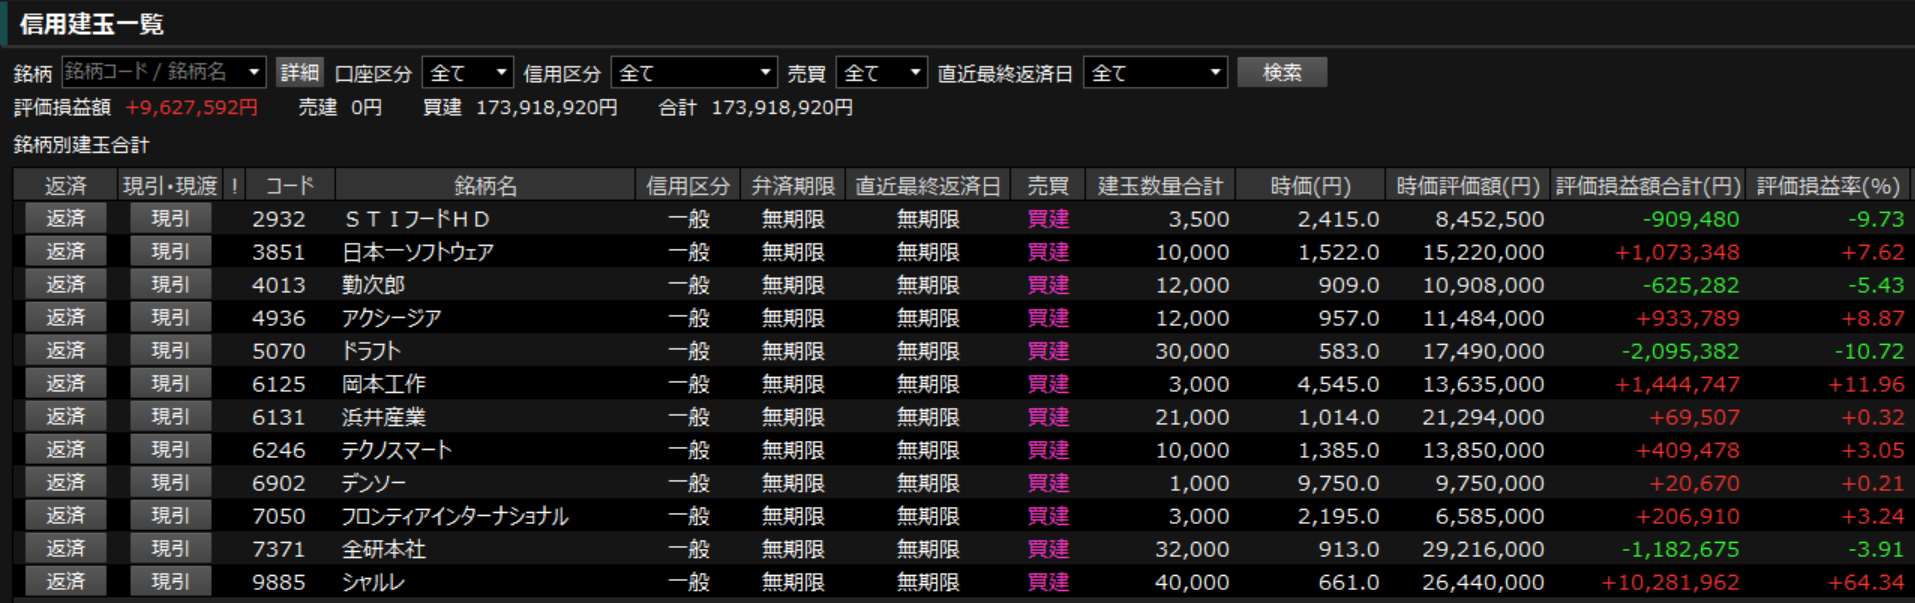Viewport: 1915px width, 603px height.
Task: Click 現引 for 5070 ドラフト
Action: coord(170,350)
